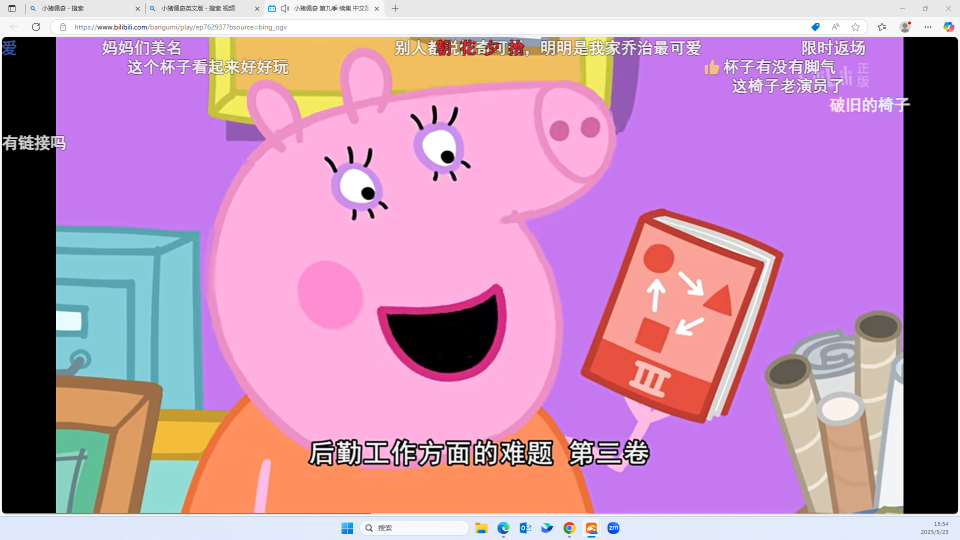This screenshot has height=540, width=960.
Task: Restore down the Edge window
Action: click(x=925, y=9)
